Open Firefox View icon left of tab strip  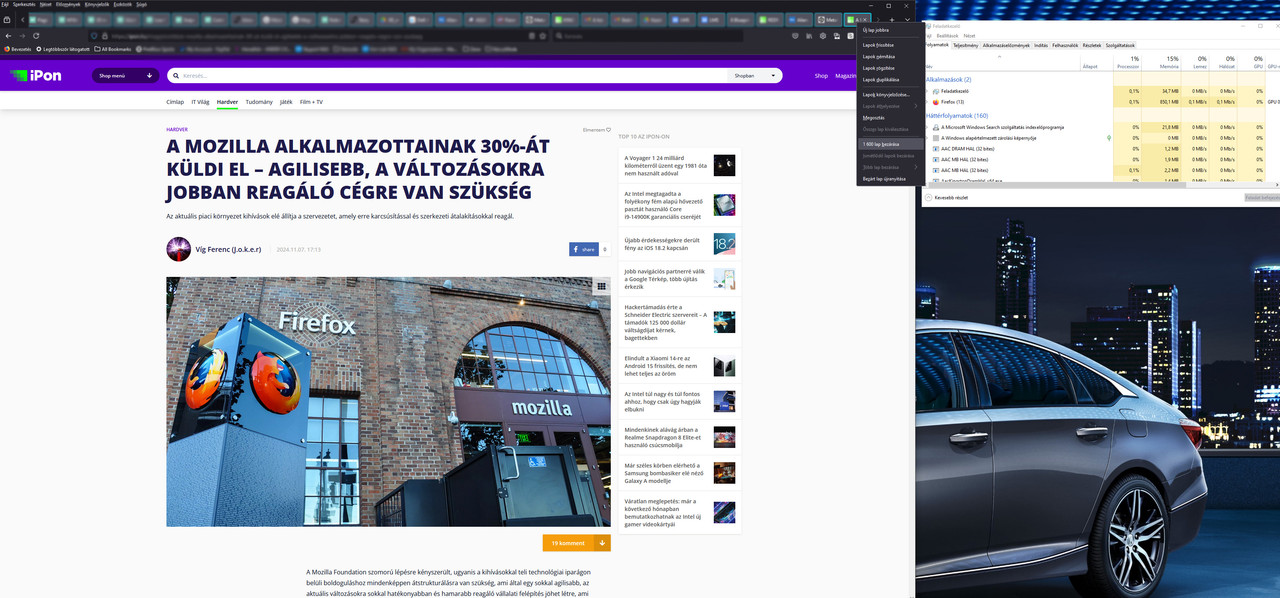[8, 20]
